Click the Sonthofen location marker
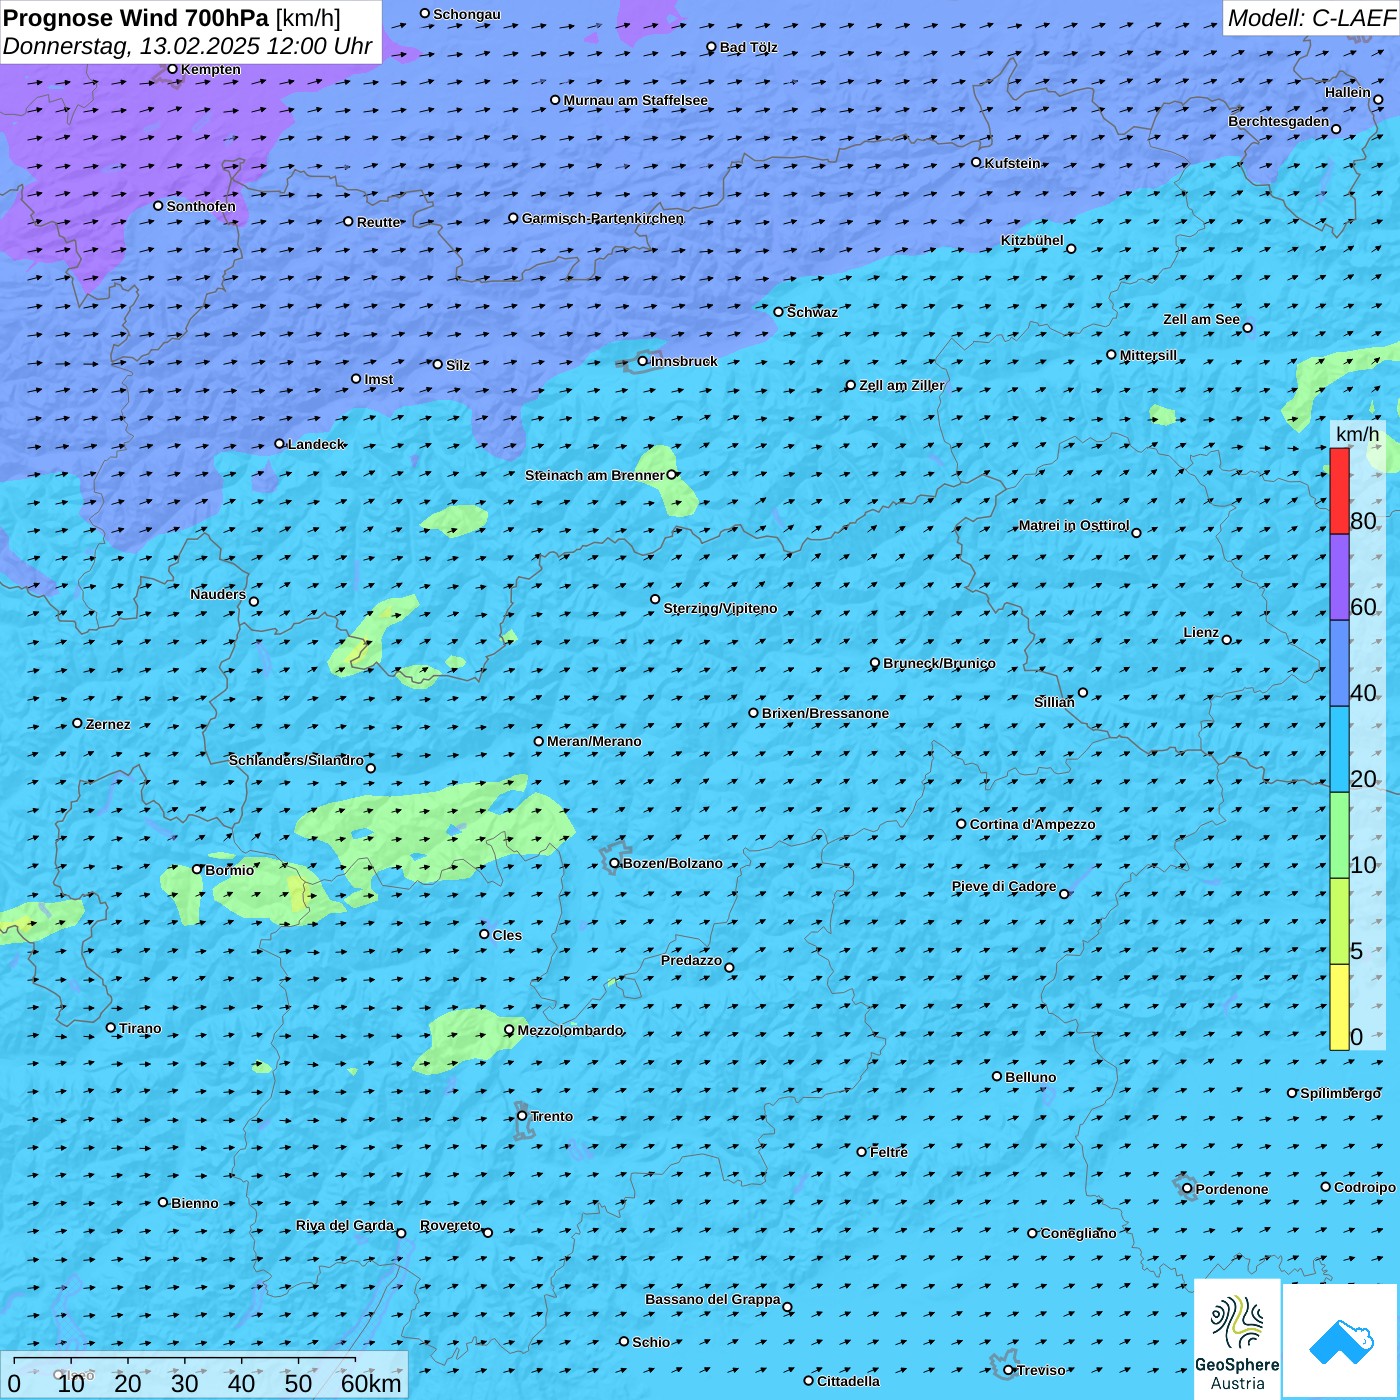The width and height of the screenshot is (1400, 1400). [158, 206]
